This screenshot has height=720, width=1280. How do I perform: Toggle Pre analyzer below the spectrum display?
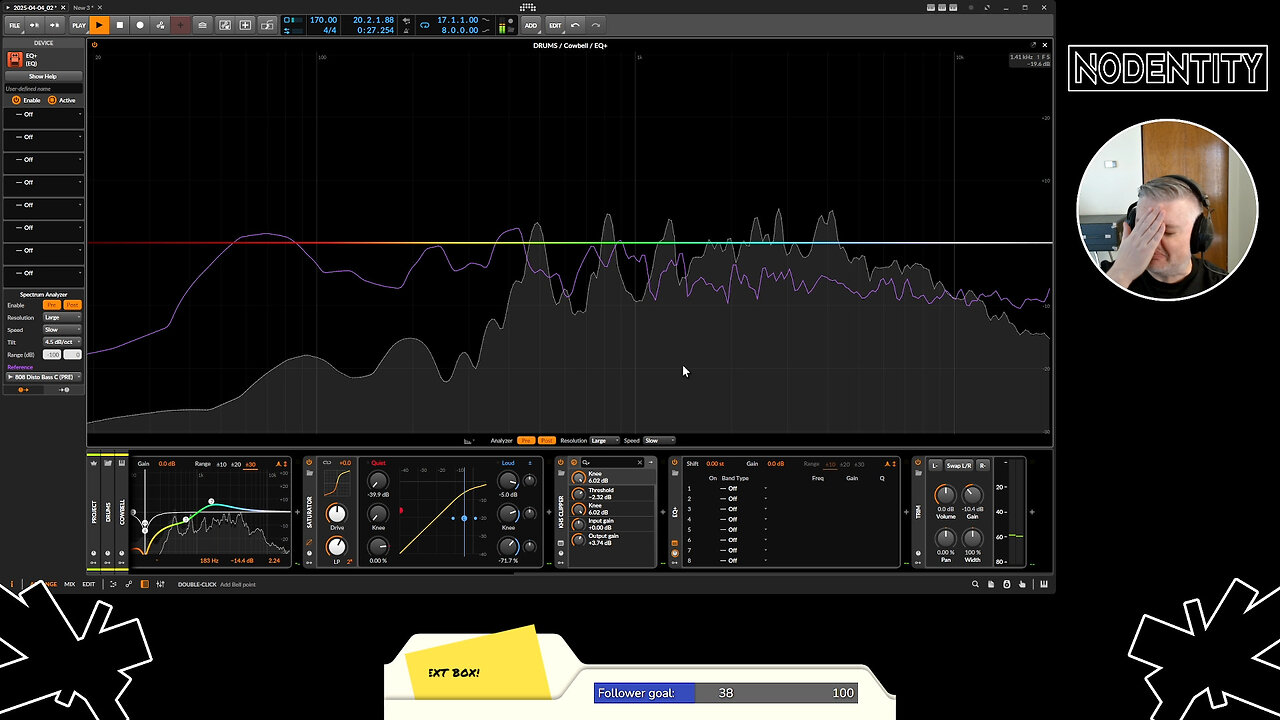tap(525, 440)
